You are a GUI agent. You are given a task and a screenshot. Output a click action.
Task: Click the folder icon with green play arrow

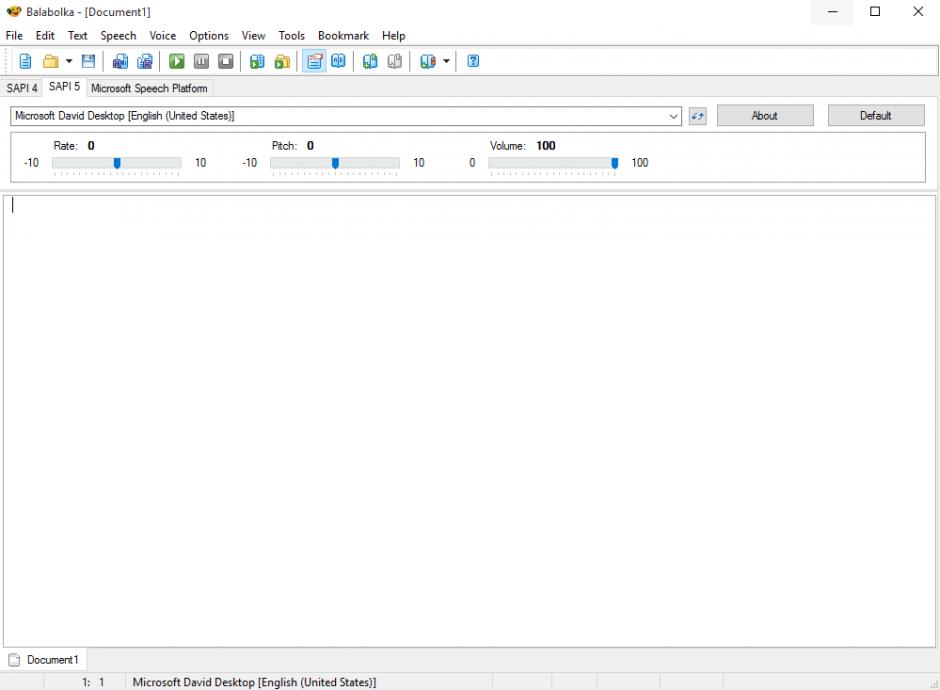282,61
